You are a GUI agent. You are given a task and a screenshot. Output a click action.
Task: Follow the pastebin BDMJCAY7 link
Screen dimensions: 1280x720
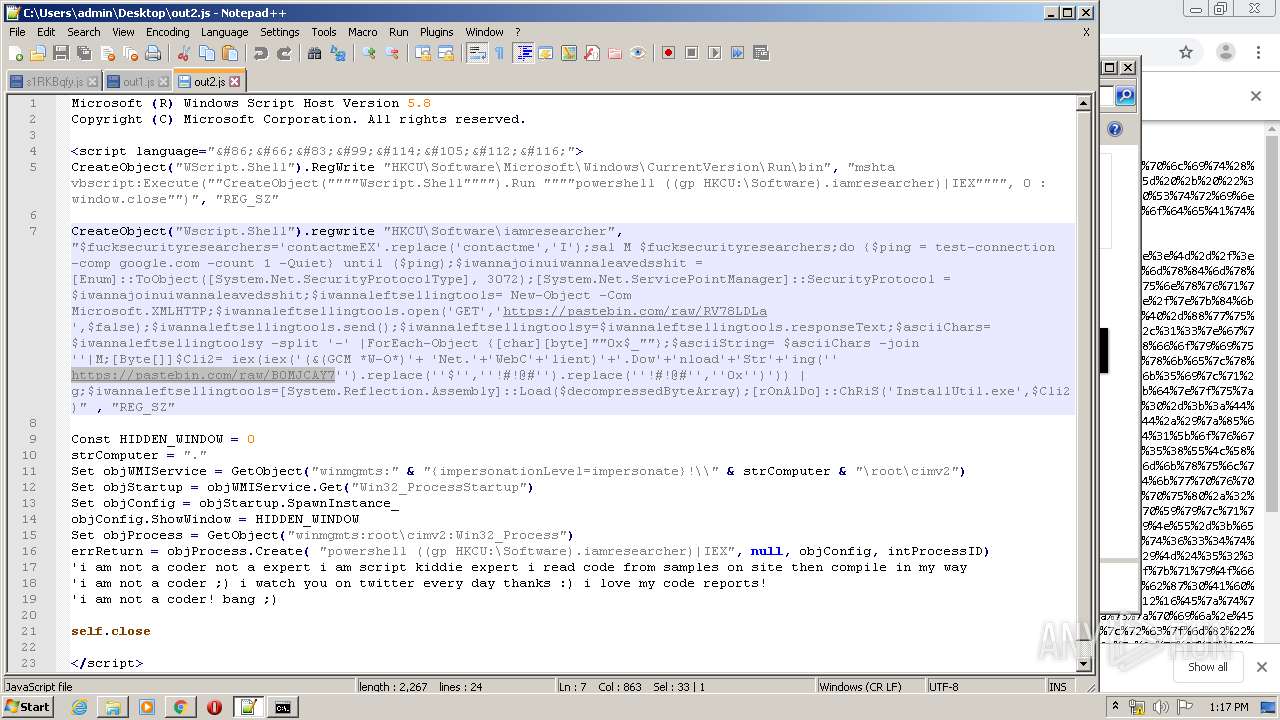coord(203,375)
